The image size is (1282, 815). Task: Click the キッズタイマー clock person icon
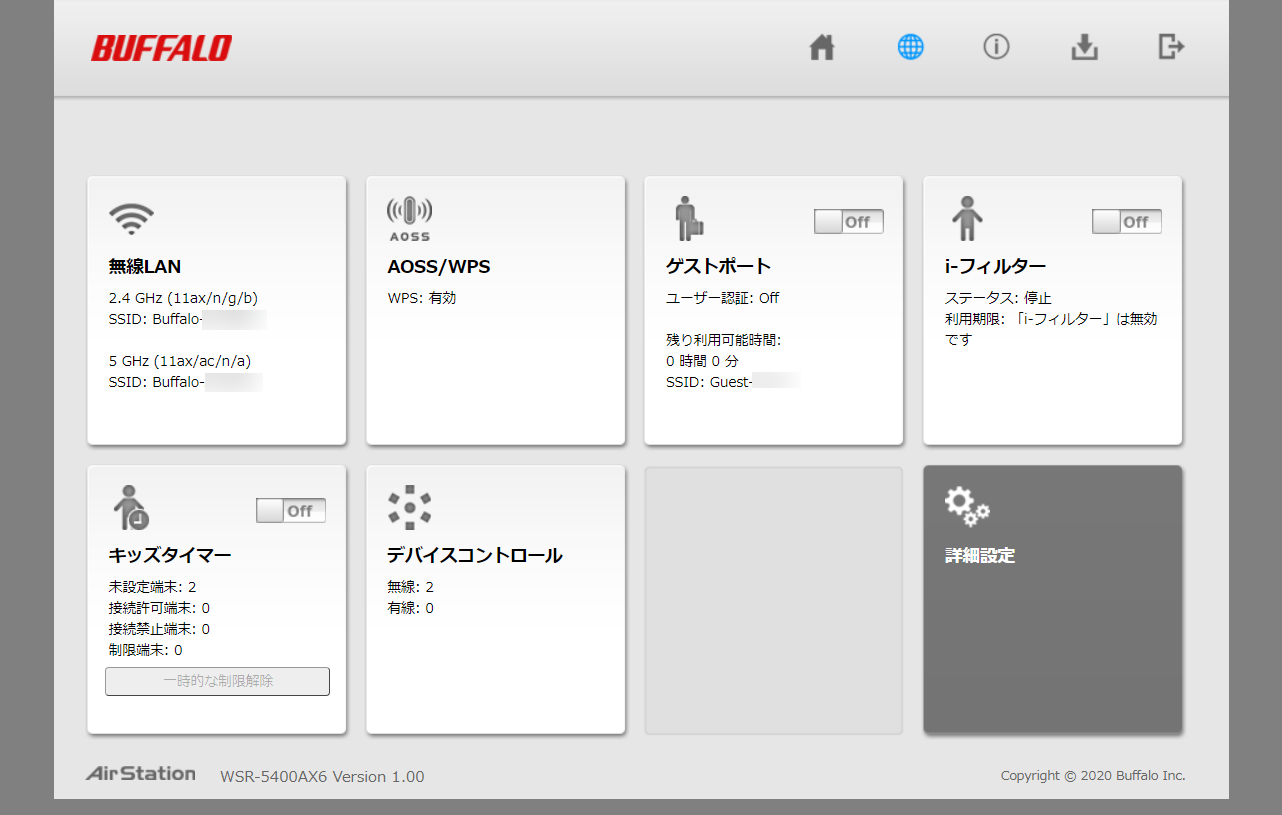pos(131,507)
